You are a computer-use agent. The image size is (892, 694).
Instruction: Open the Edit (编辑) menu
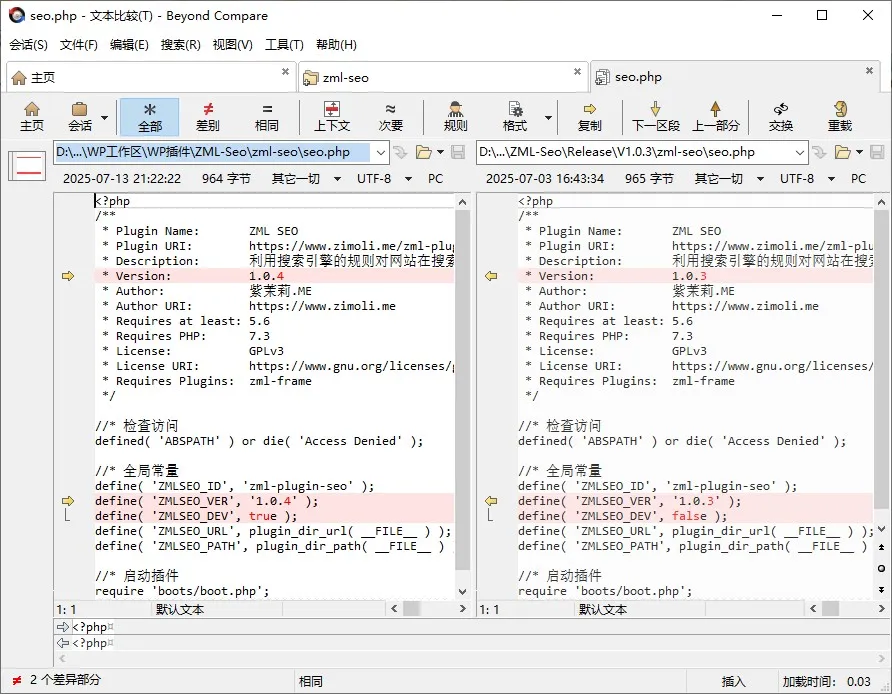[129, 44]
